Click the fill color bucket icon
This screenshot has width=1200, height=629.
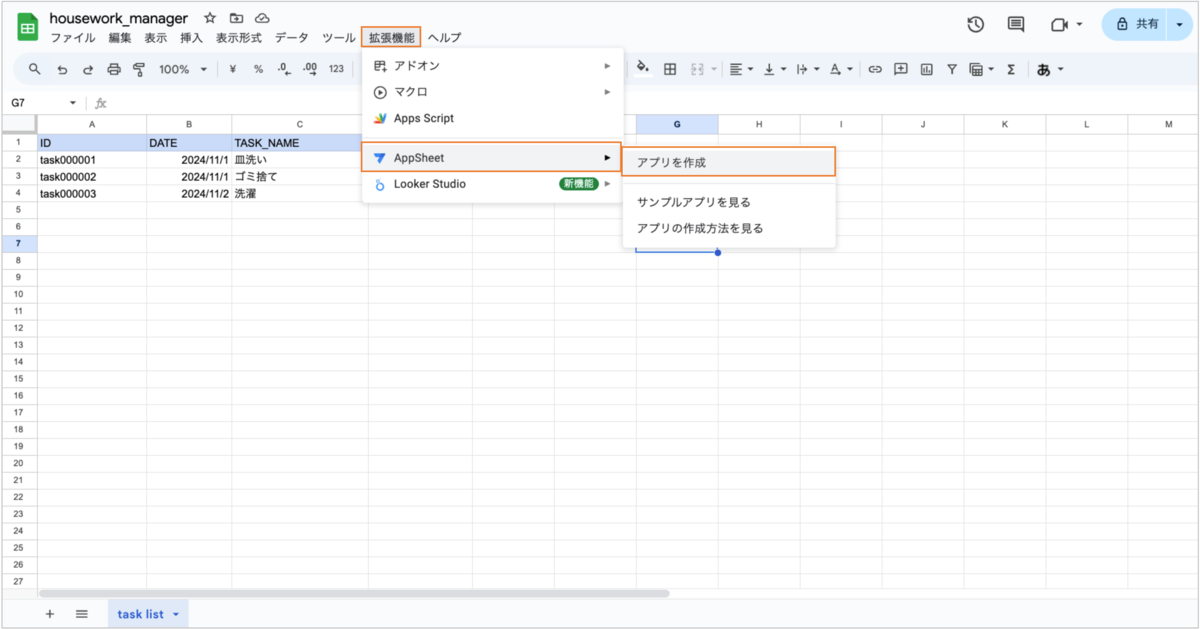[643, 69]
